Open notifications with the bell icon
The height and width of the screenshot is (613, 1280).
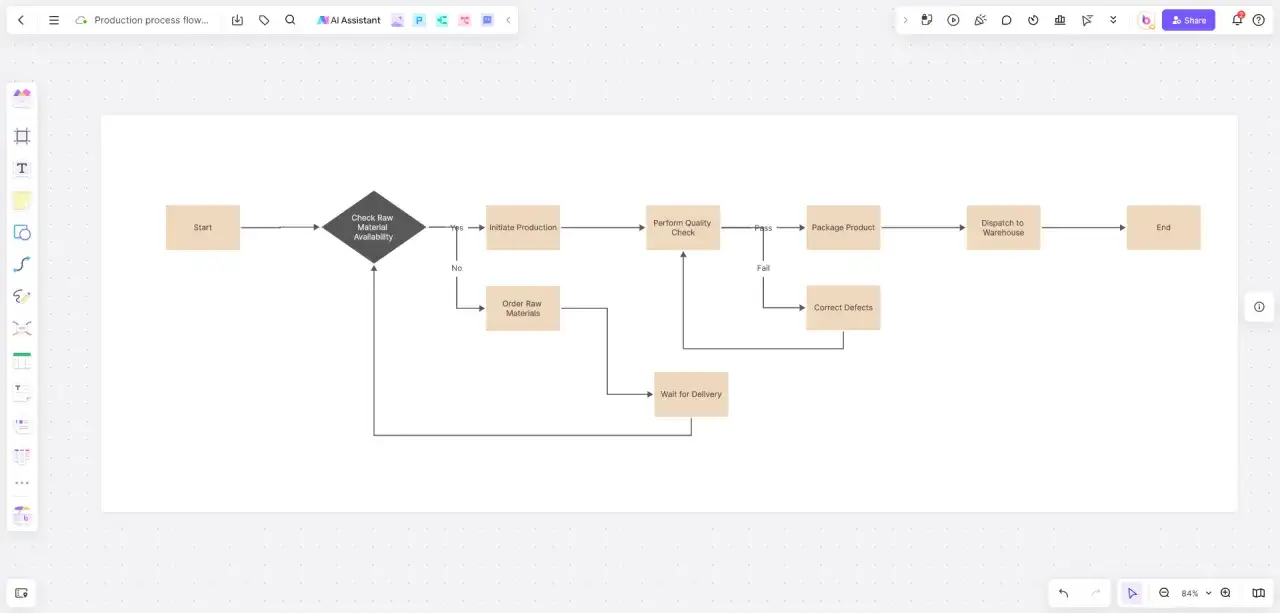(1237, 20)
